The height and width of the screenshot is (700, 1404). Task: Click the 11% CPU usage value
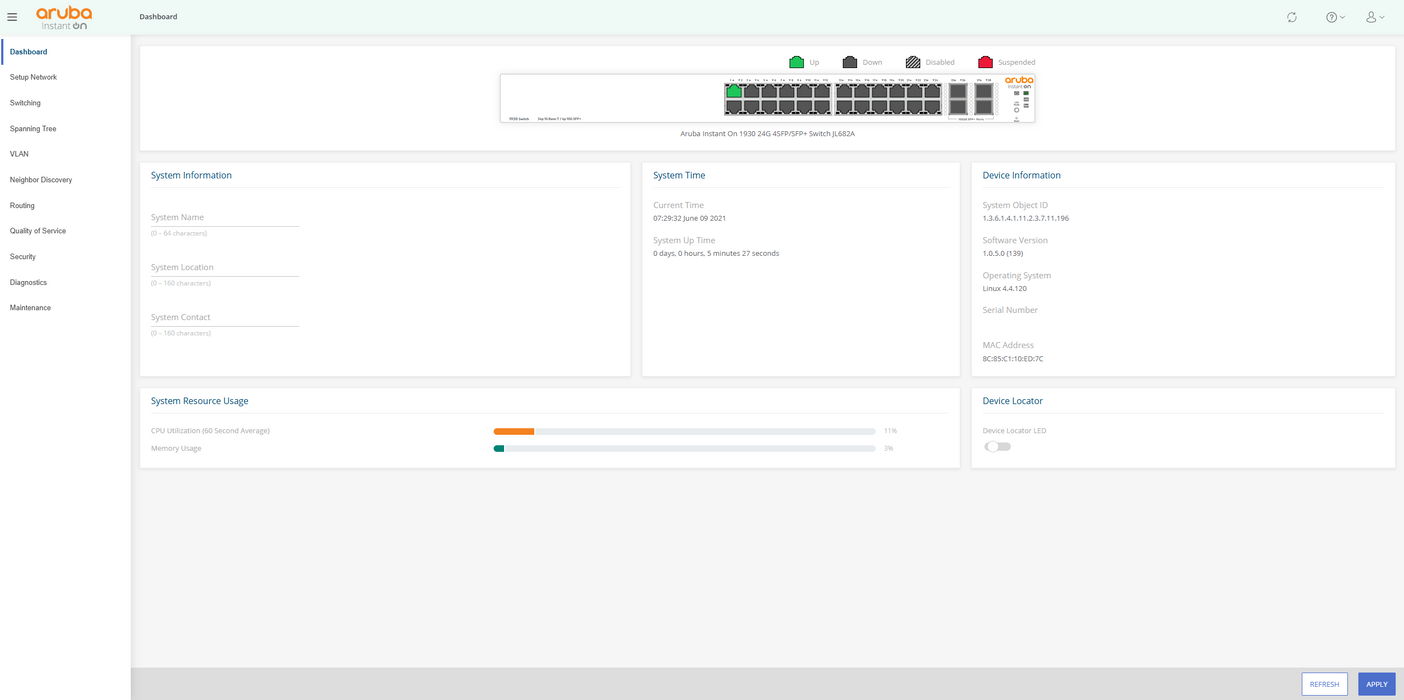(x=890, y=431)
